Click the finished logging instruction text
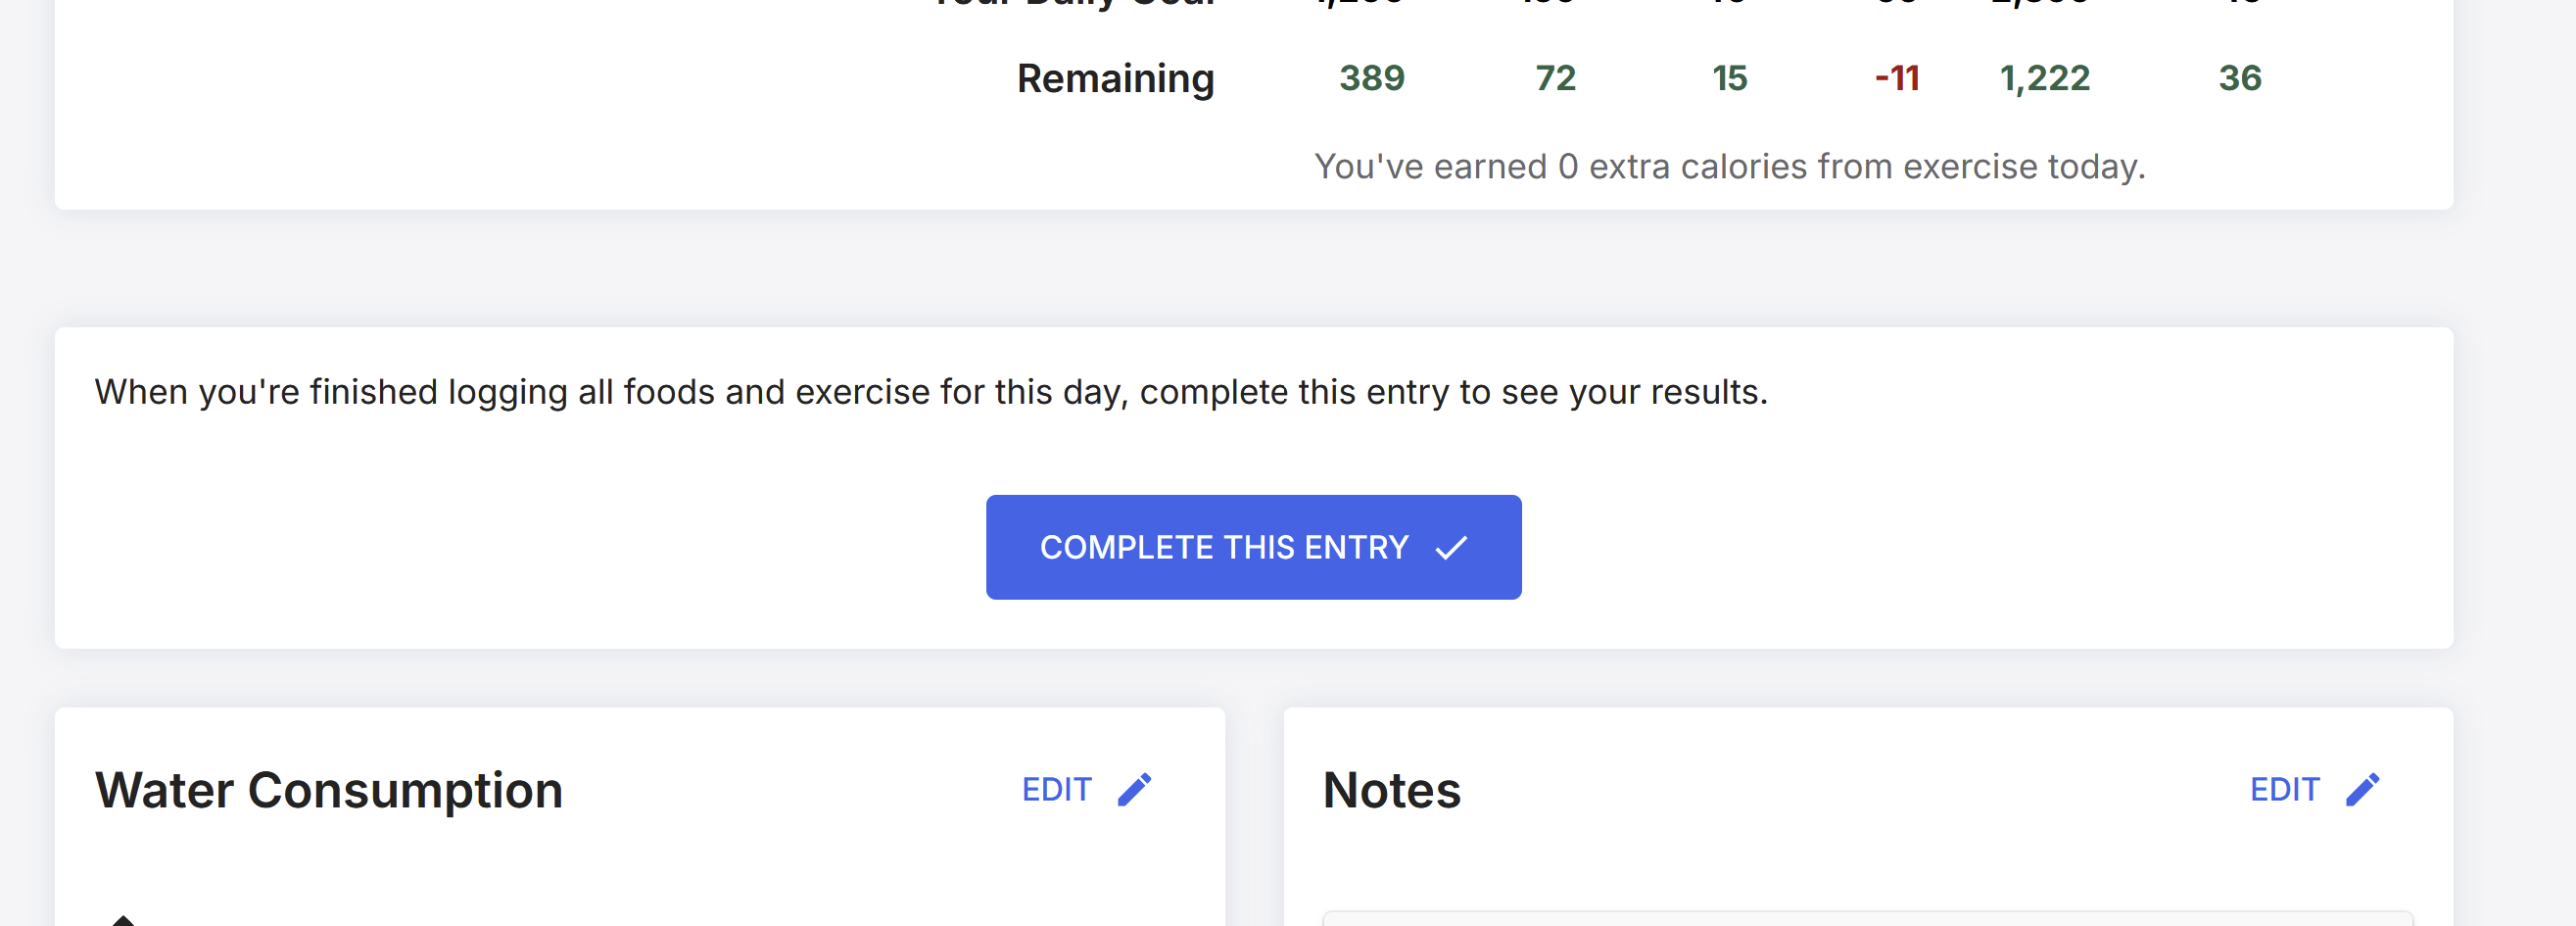The image size is (2576, 926). (x=931, y=392)
